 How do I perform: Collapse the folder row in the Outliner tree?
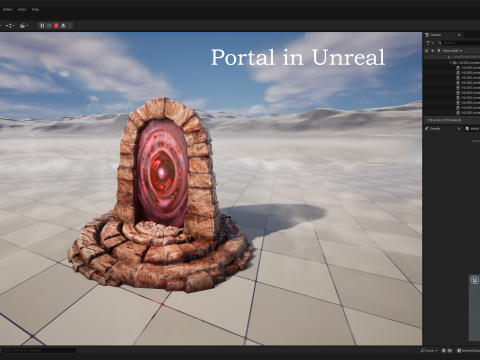click(451, 62)
